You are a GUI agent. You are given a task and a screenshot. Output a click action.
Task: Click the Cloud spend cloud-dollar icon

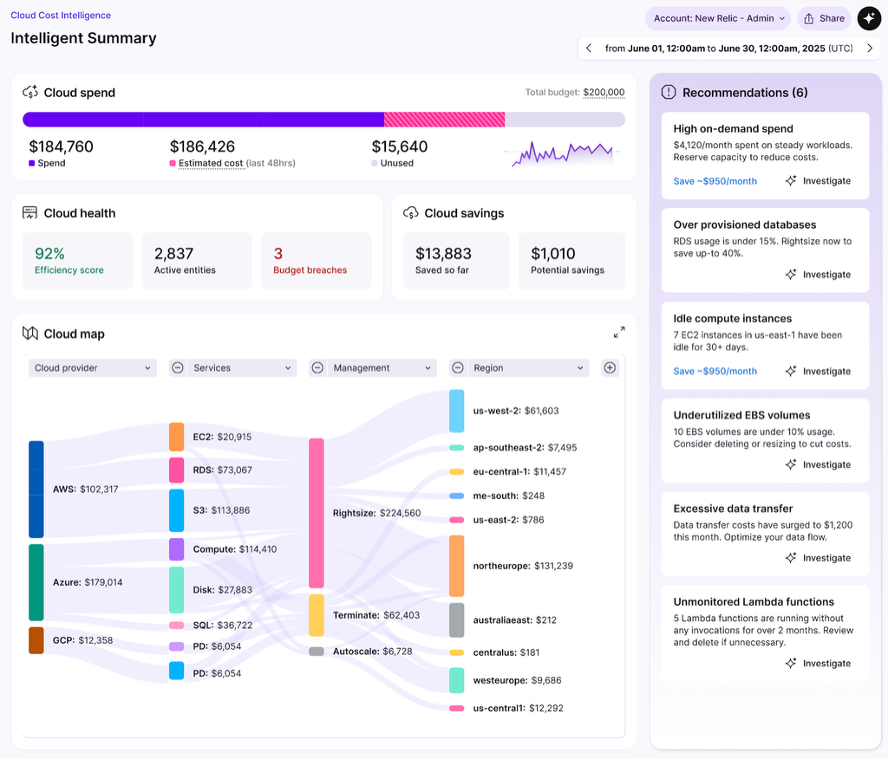(28, 92)
